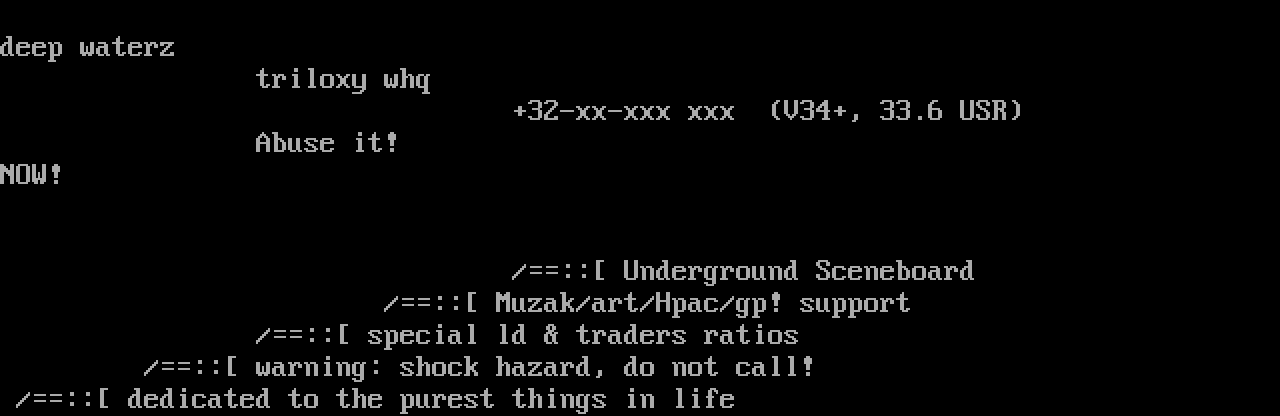The image size is (1280, 416).
Task: Click the word 'traders' in ratios line
Action: coord(631,335)
